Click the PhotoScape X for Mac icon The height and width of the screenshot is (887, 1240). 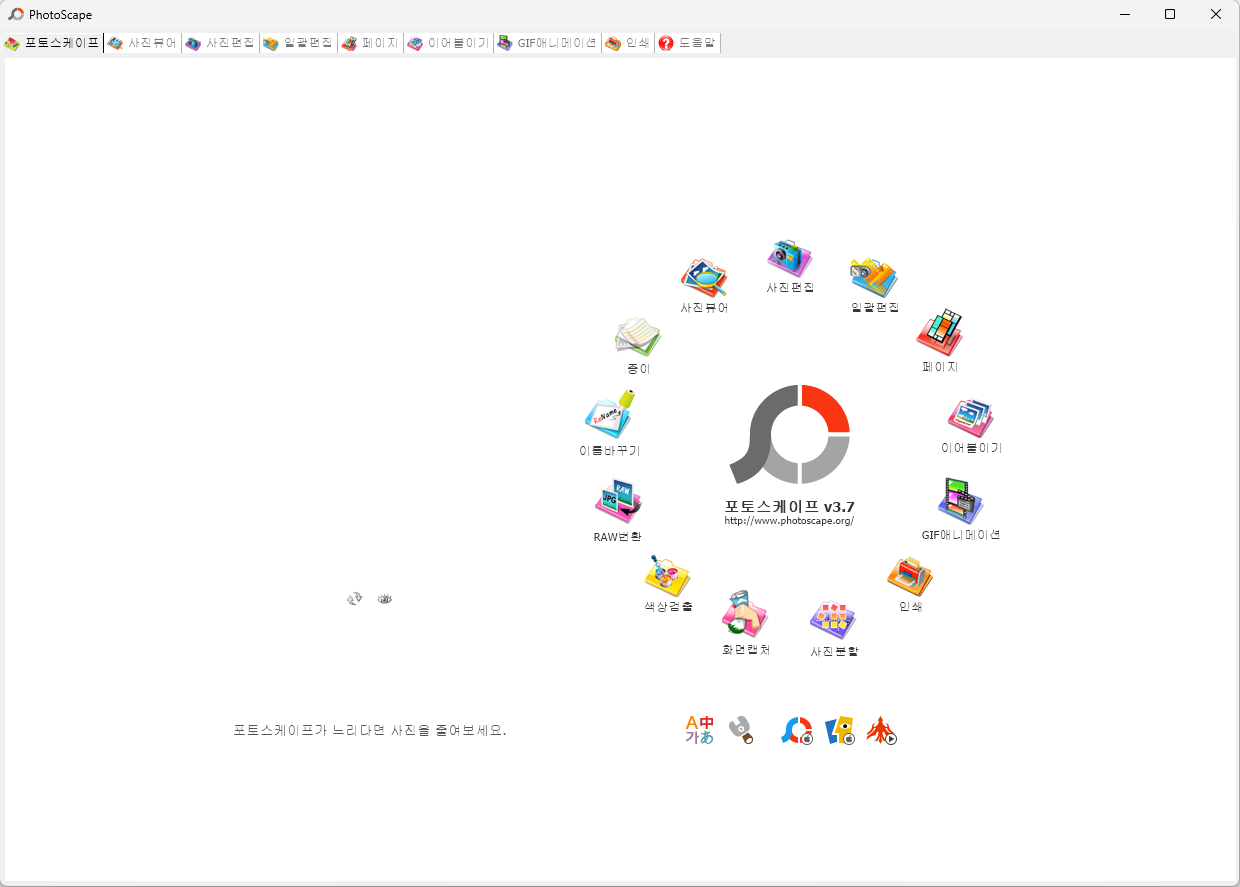point(797,731)
